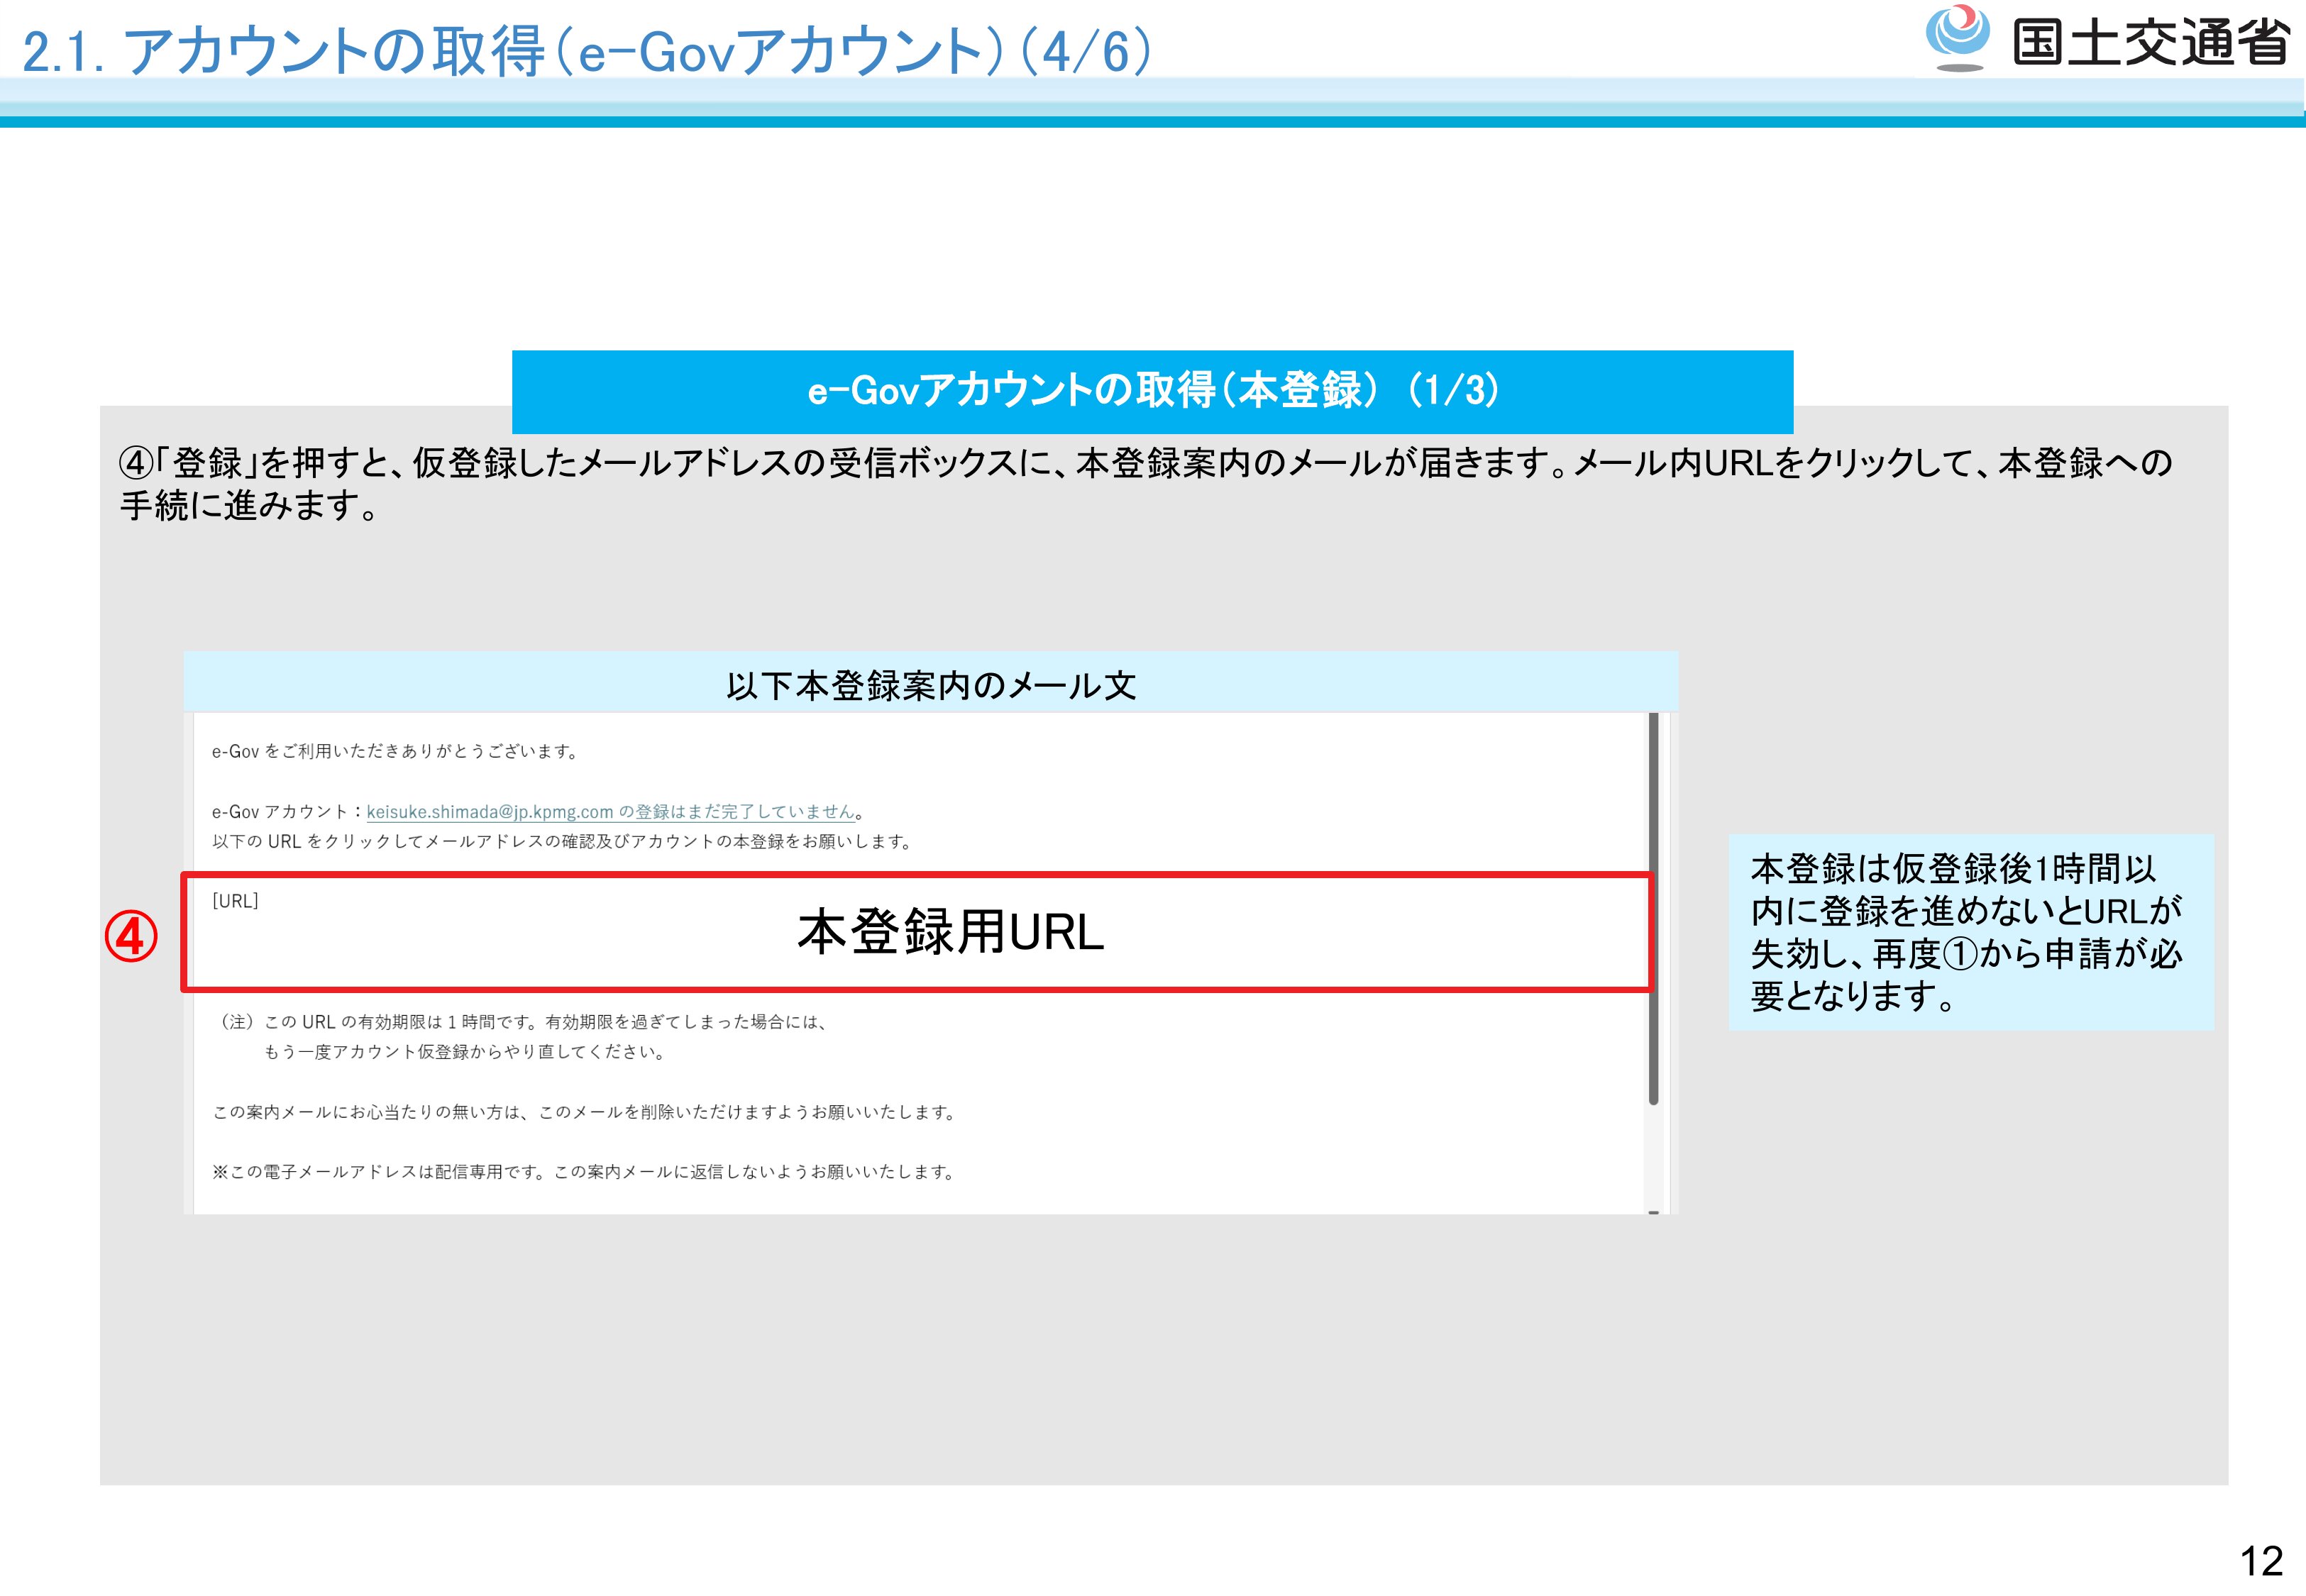Click the page number 12
2306x1596 pixels.
2261,1561
